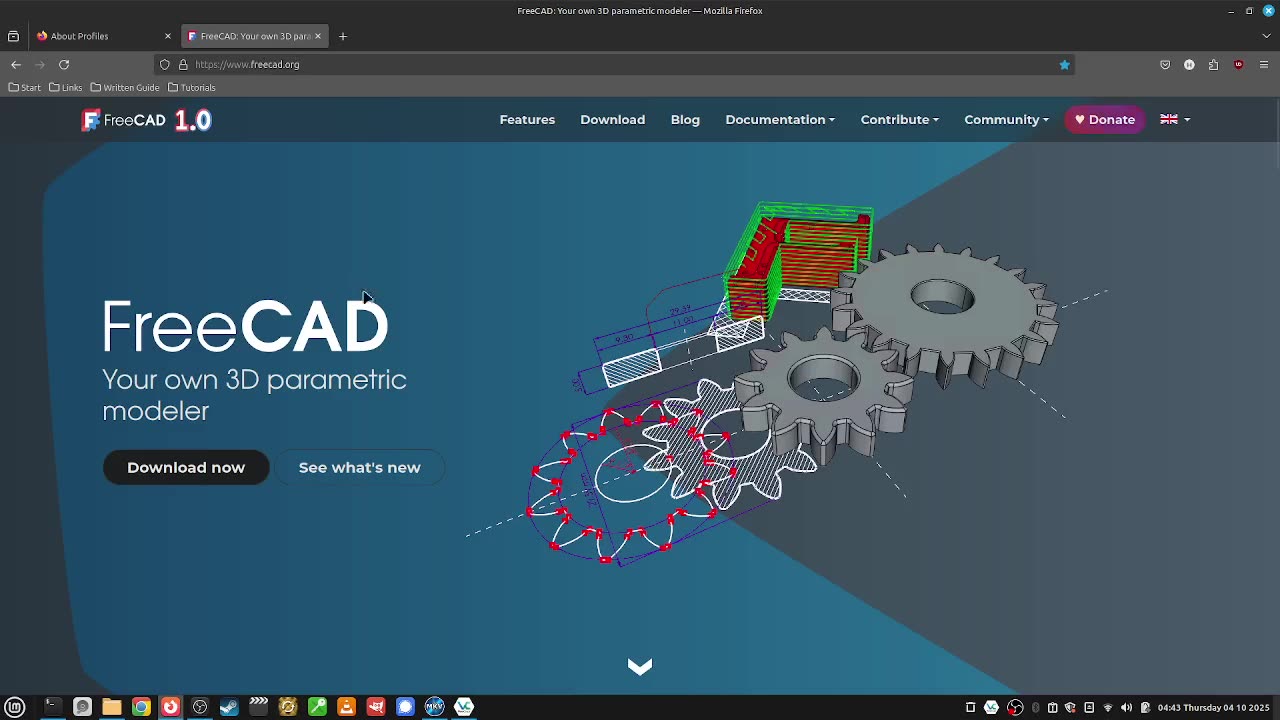Open the Start bookmarks folder
This screenshot has height=720, width=1280.
(x=25, y=87)
